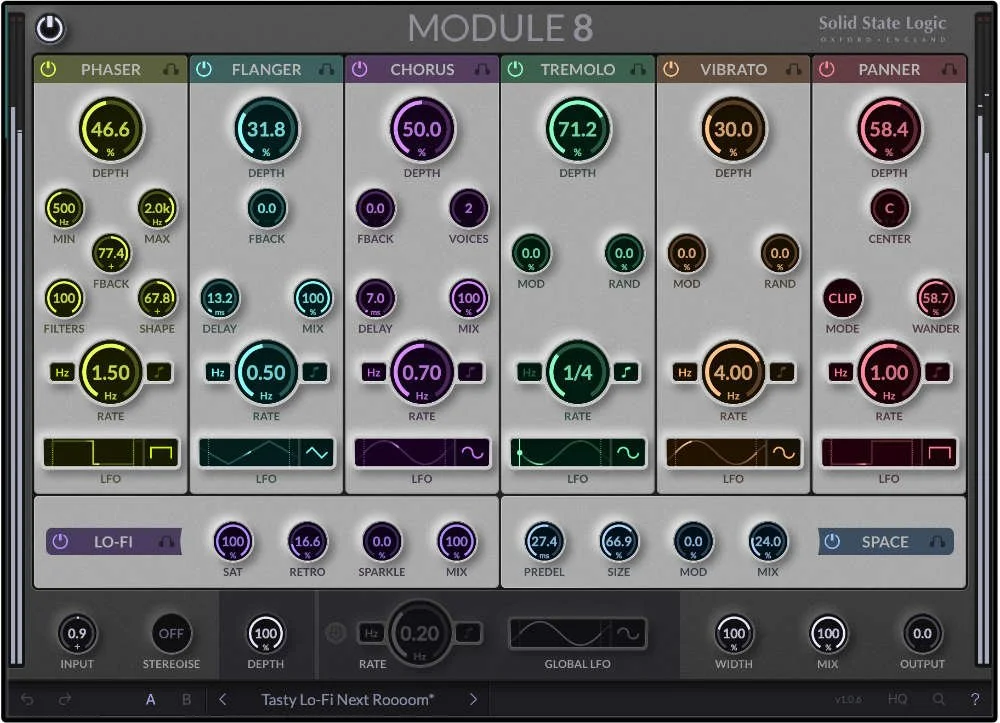The height and width of the screenshot is (723, 1000).
Task: Toggle the main plugin power button
Action: click(50, 29)
